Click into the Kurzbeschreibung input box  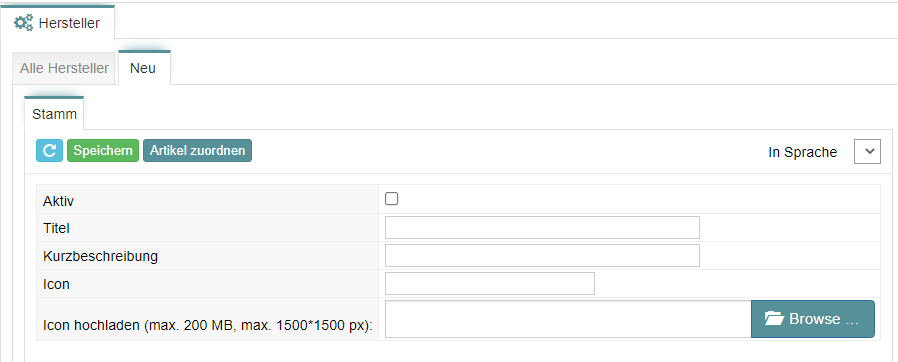pos(542,255)
